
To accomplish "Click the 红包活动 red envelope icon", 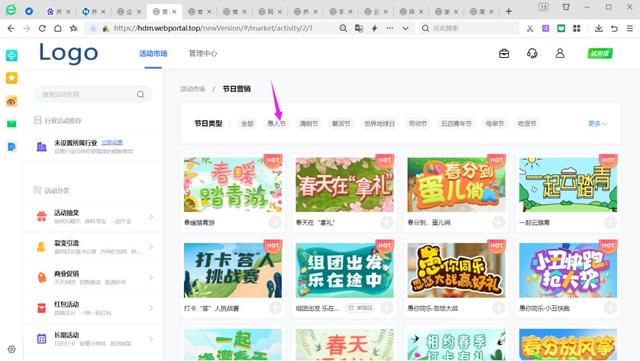I will point(42,308).
